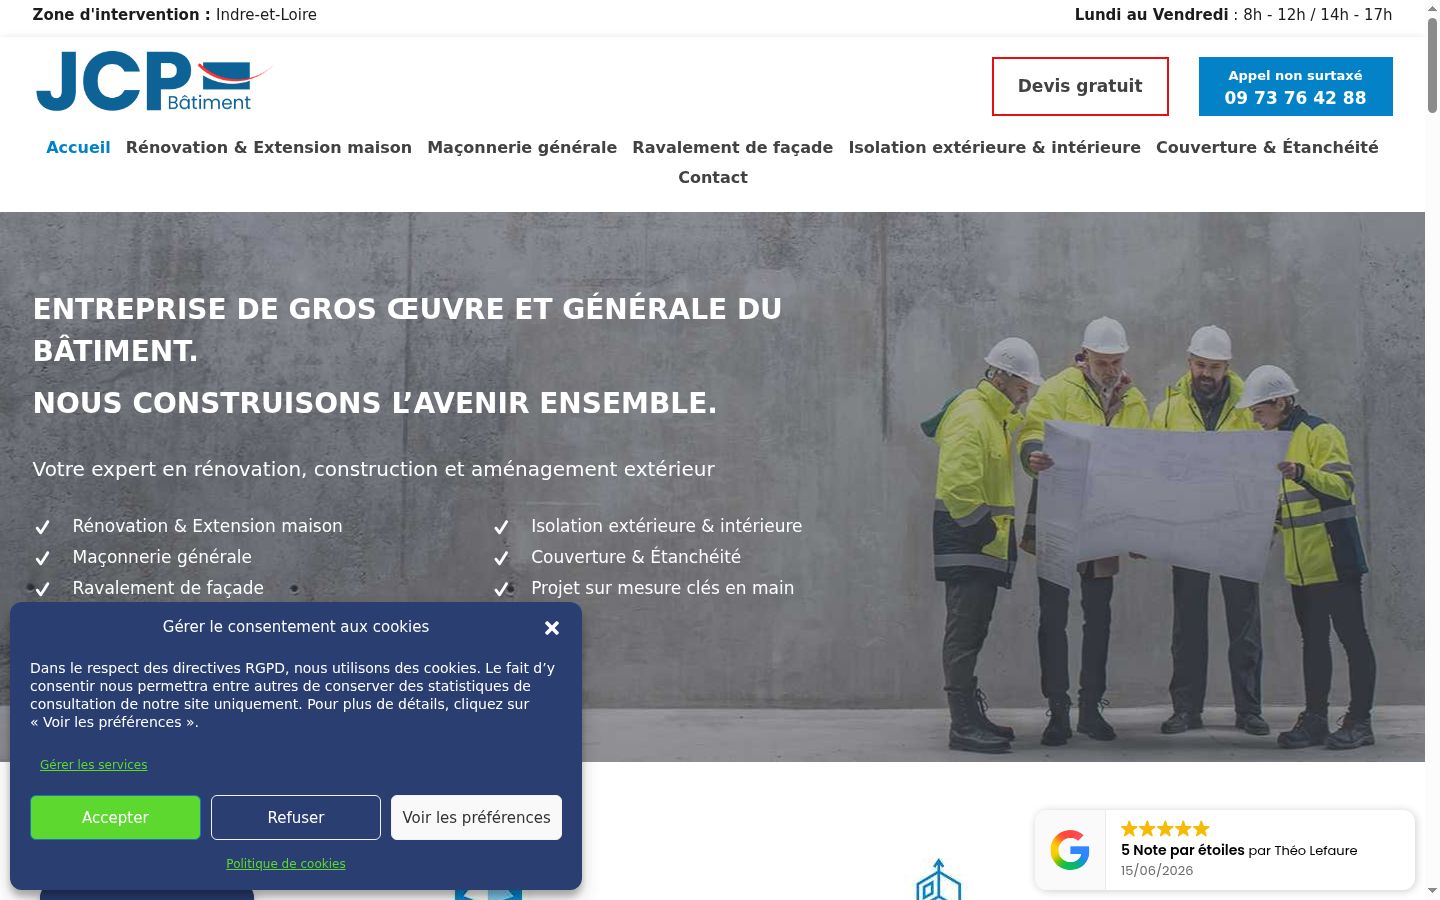Image resolution: width=1440 pixels, height=900 pixels.
Task: Click 'Maçonnerie générale' in hero list
Action: (162, 557)
